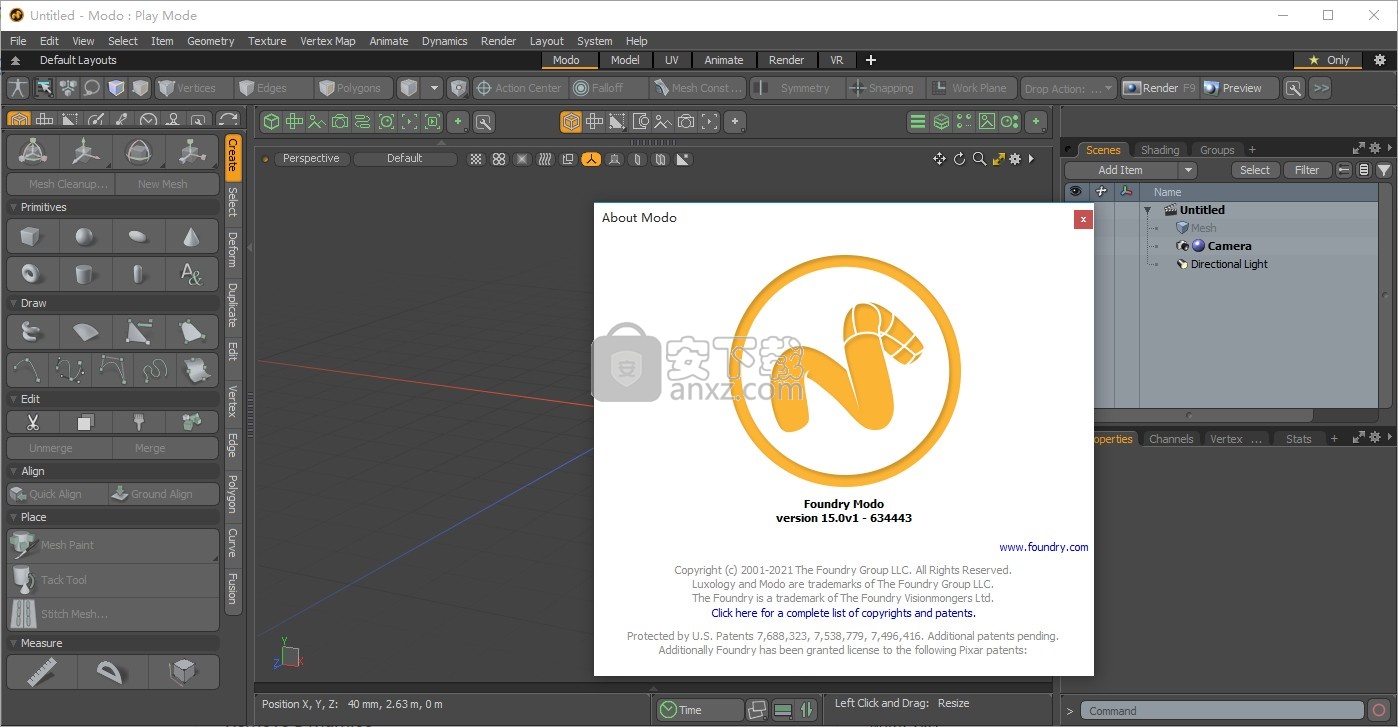Image resolution: width=1398 pixels, height=727 pixels.
Task: Select the Cube primitive tool
Action: [x=32, y=237]
